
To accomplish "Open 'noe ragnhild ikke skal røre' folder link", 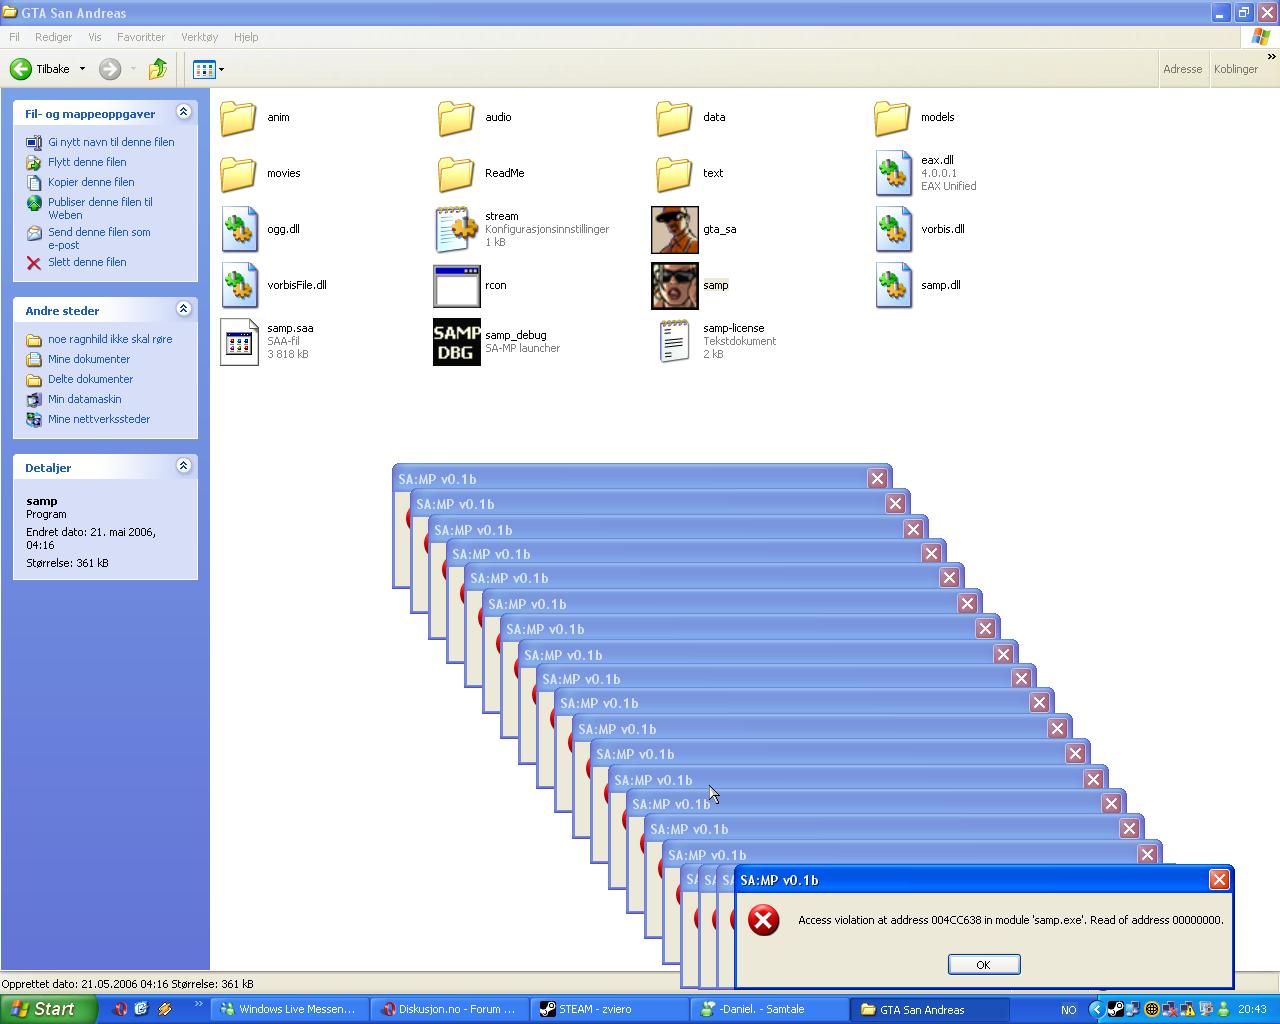I will tap(110, 339).
